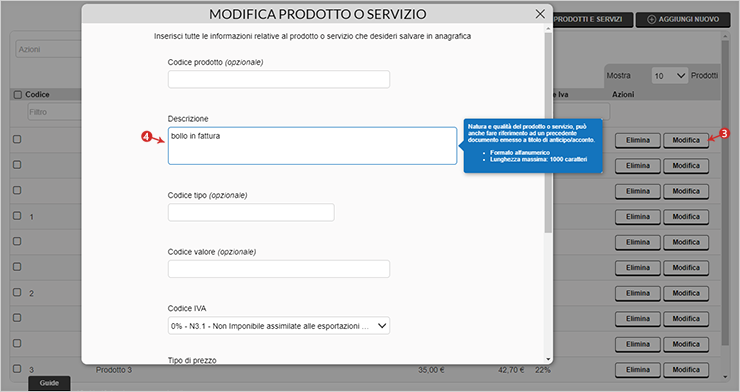Click Elimina for the row with code 1
The width and height of the screenshot is (740, 392).
click(x=638, y=217)
